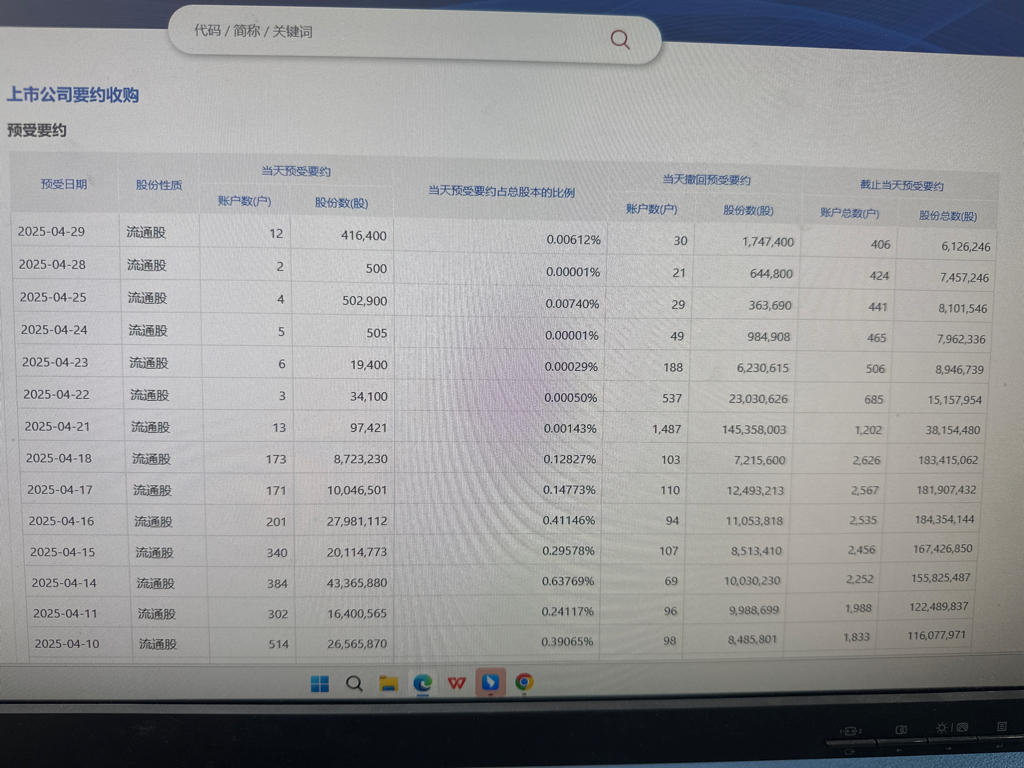Select date cell 2025-04-25
Viewport: 1024px width, 768px height.
(x=53, y=296)
